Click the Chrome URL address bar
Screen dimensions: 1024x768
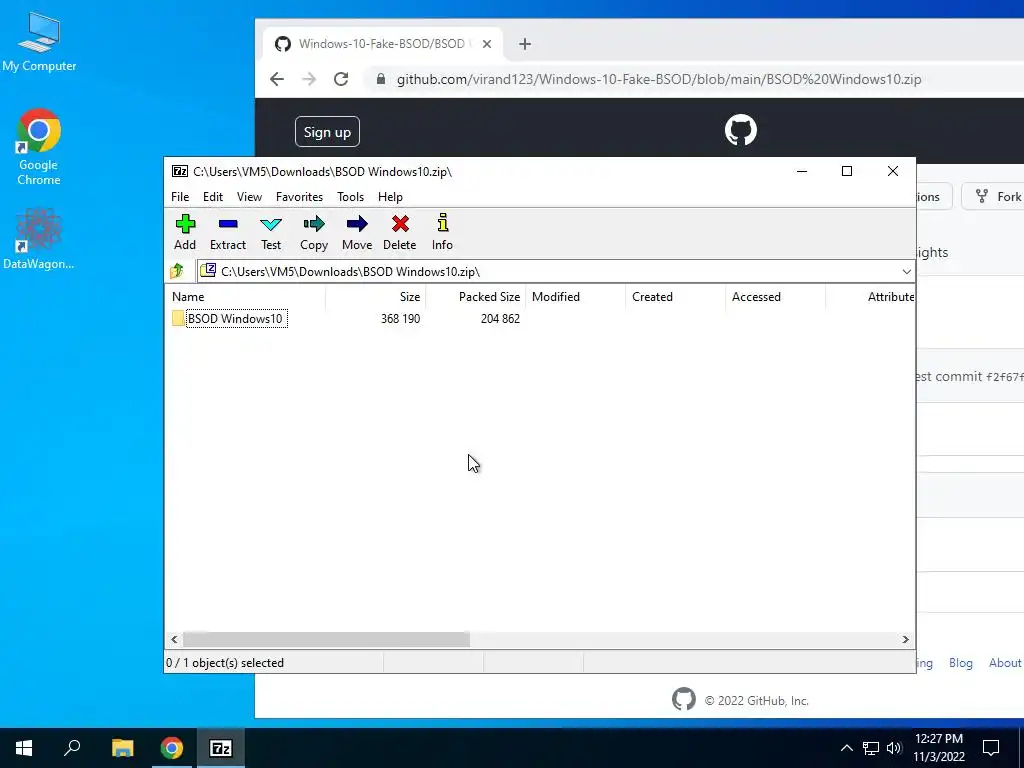coord(659,79)
